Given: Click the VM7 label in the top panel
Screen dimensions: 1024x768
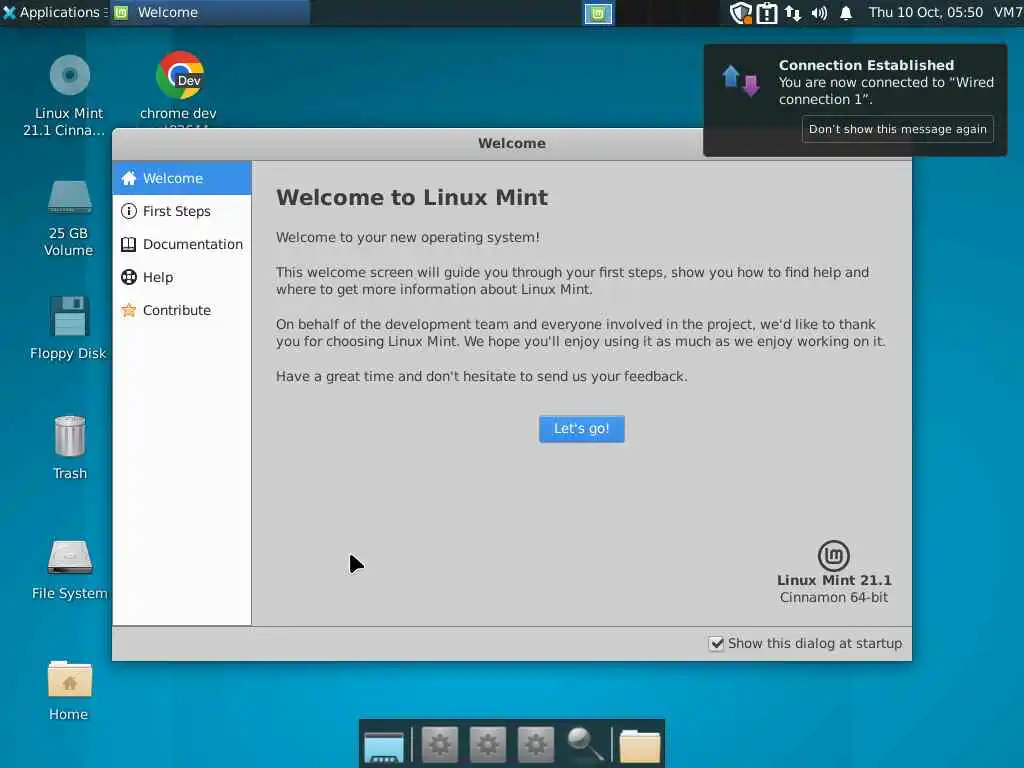Looking at the screenshot, I should (x=1008, y=12).
